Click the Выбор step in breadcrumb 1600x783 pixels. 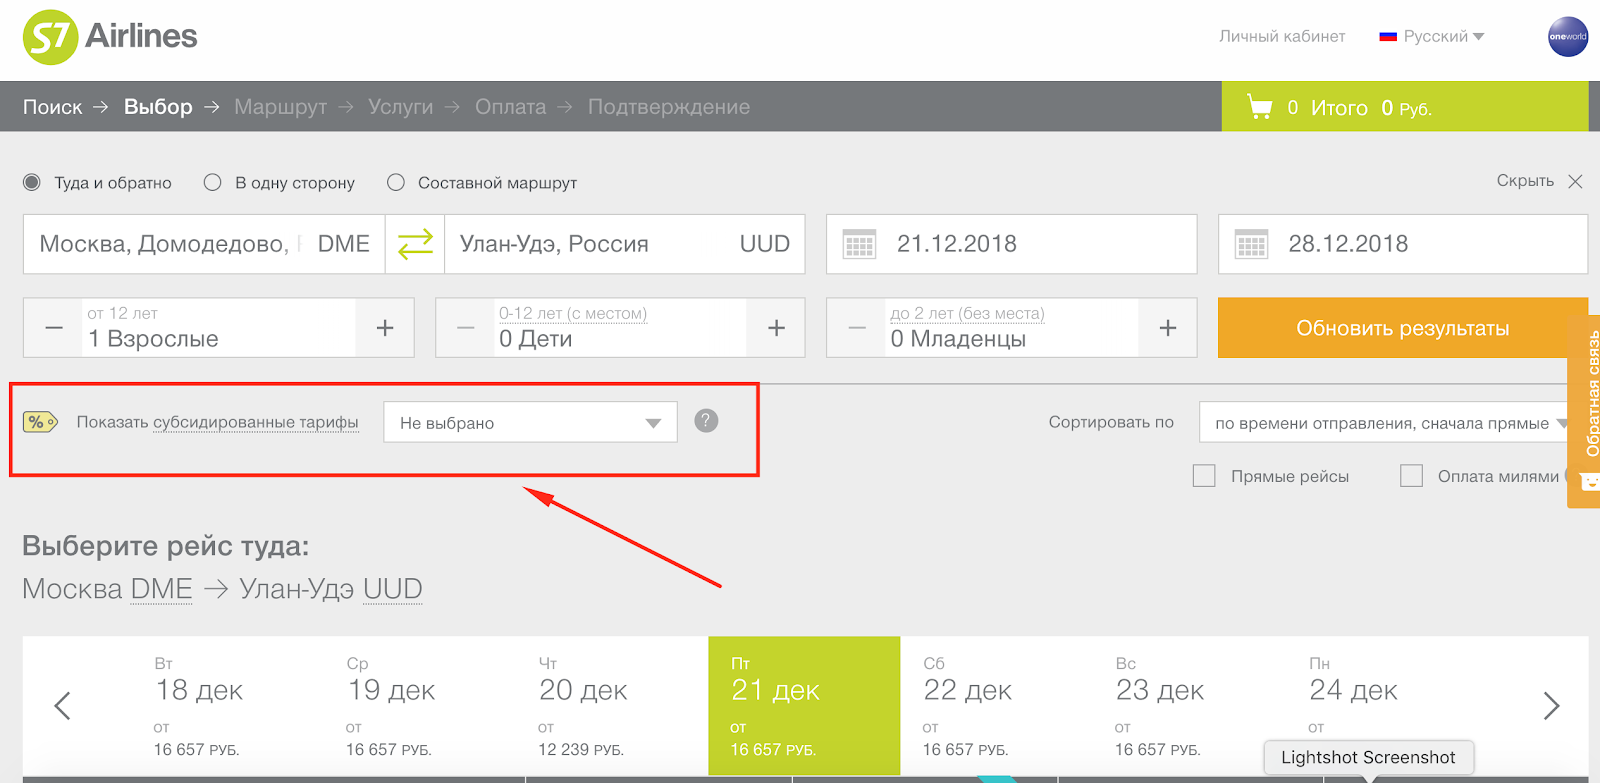tap(158, 107)
